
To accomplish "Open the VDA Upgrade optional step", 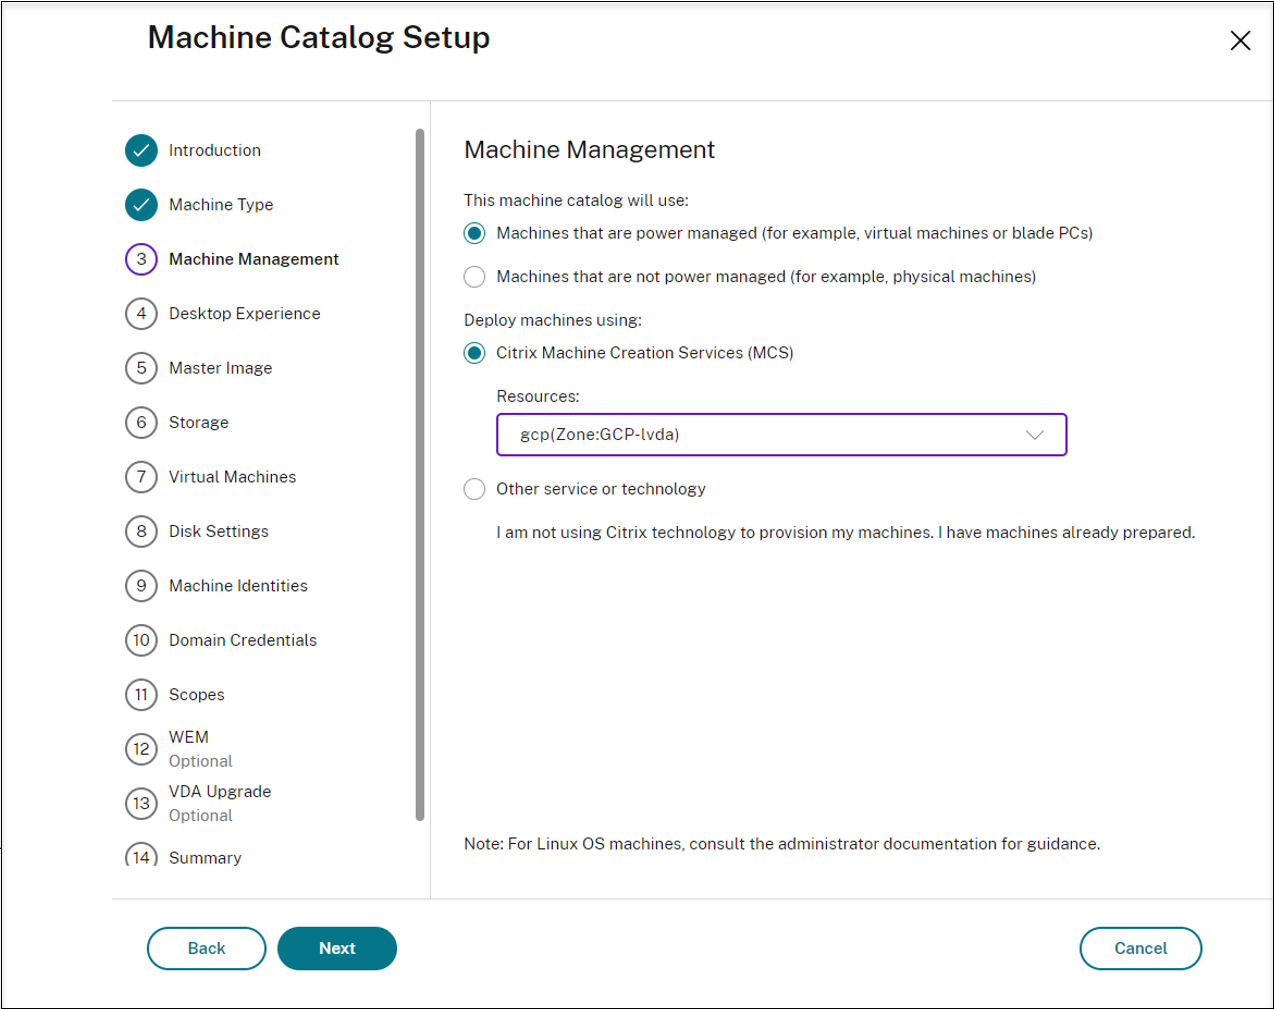I will tap(141, 802).
